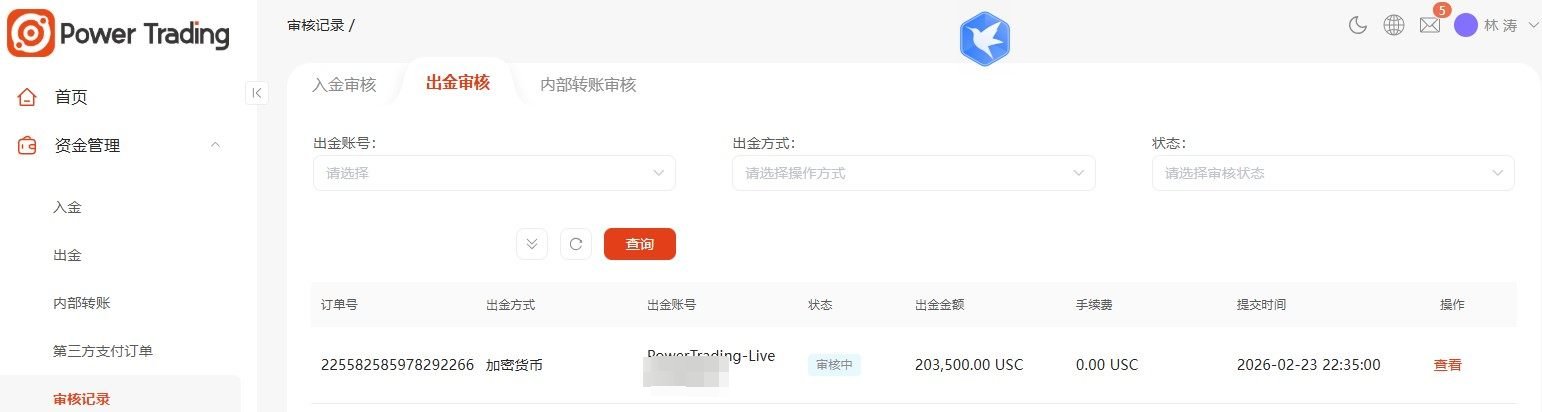Open the 状态 review status dropdown
Viewport: 1542px width, 412px height.
1333,173
